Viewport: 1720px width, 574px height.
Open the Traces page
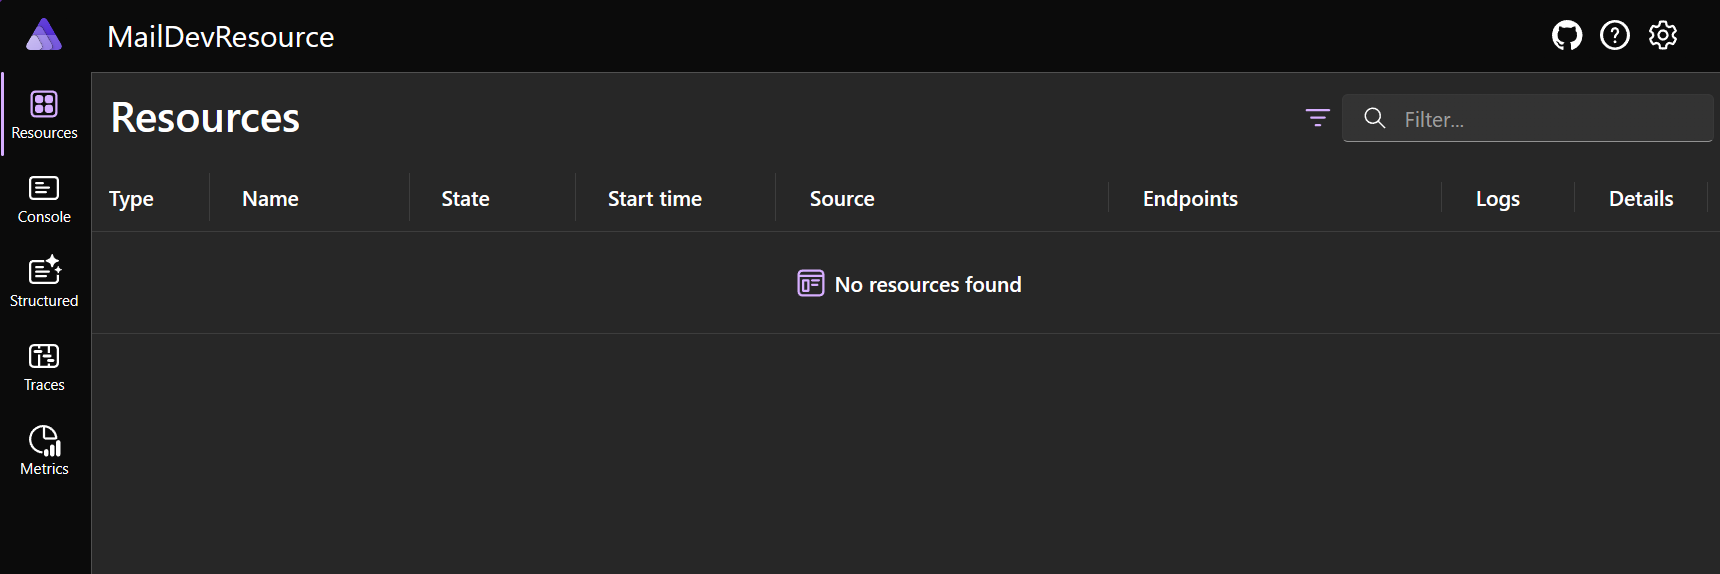pyautogui.click(x=44, y=367)
